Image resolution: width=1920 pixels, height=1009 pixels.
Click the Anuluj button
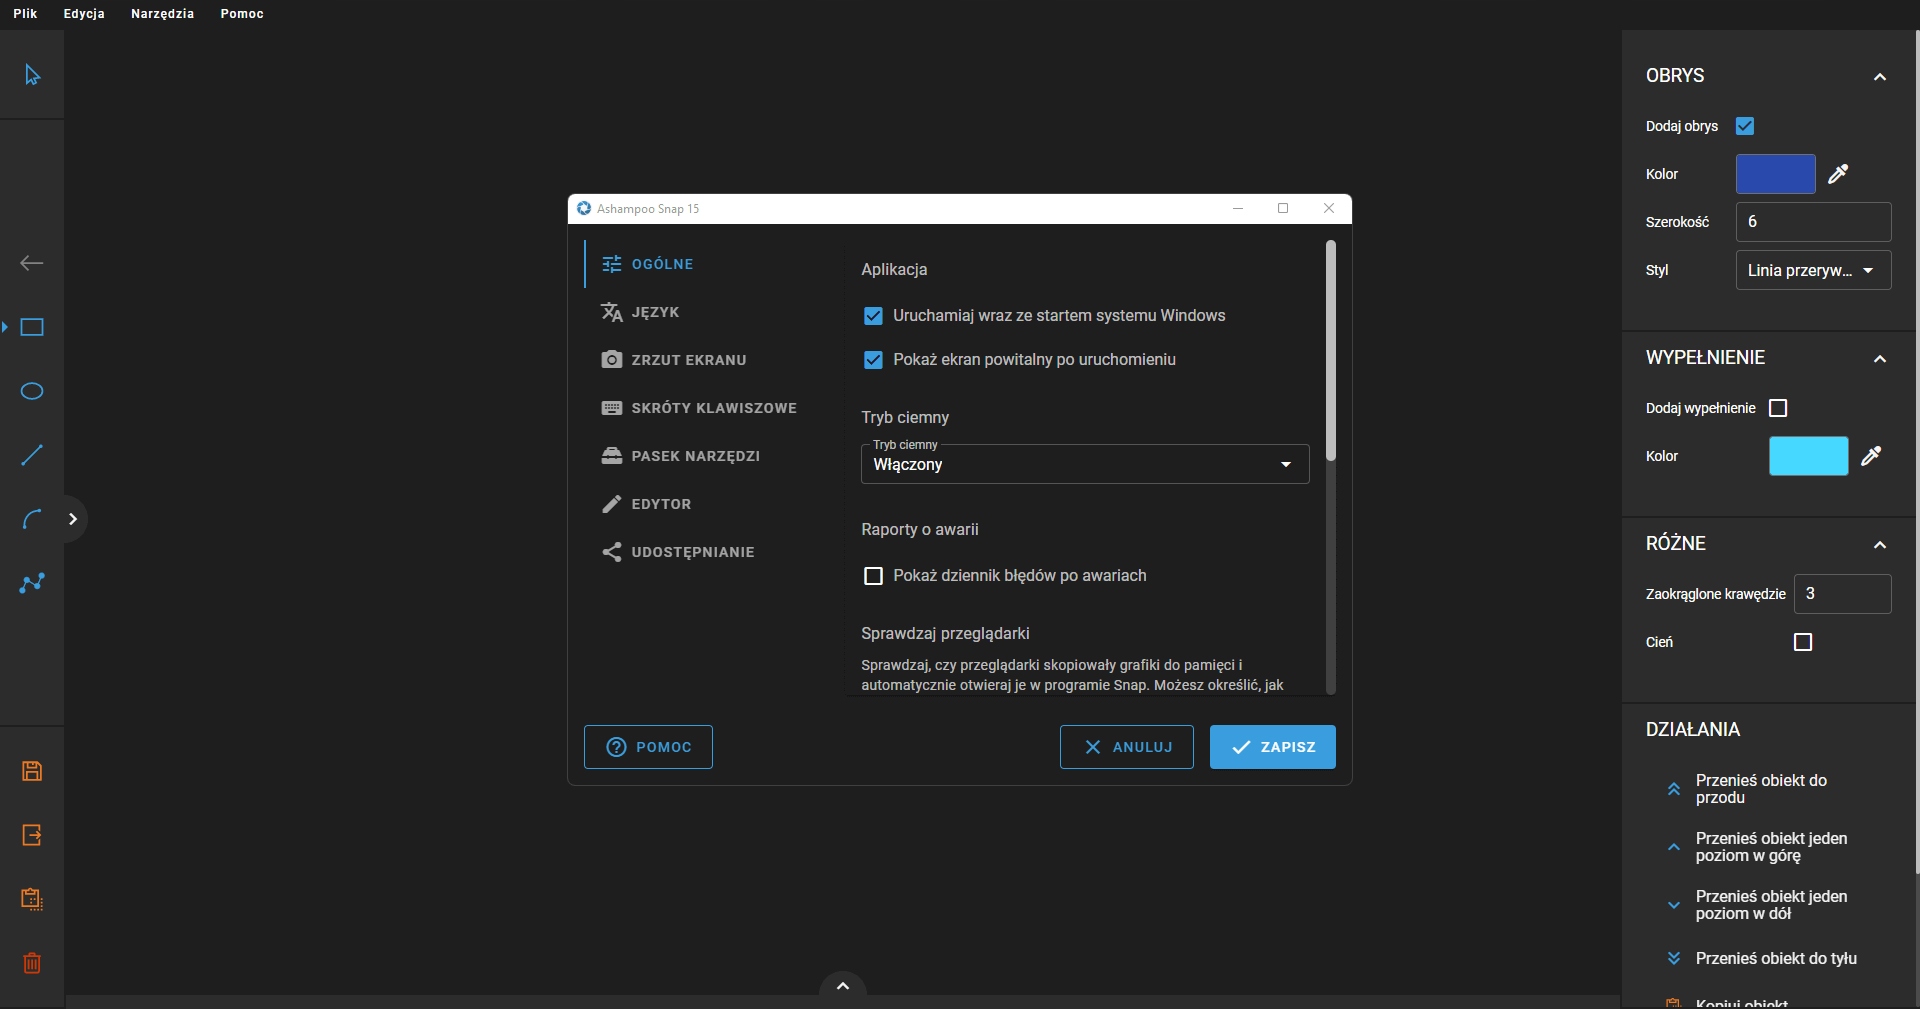[1127, 747]
